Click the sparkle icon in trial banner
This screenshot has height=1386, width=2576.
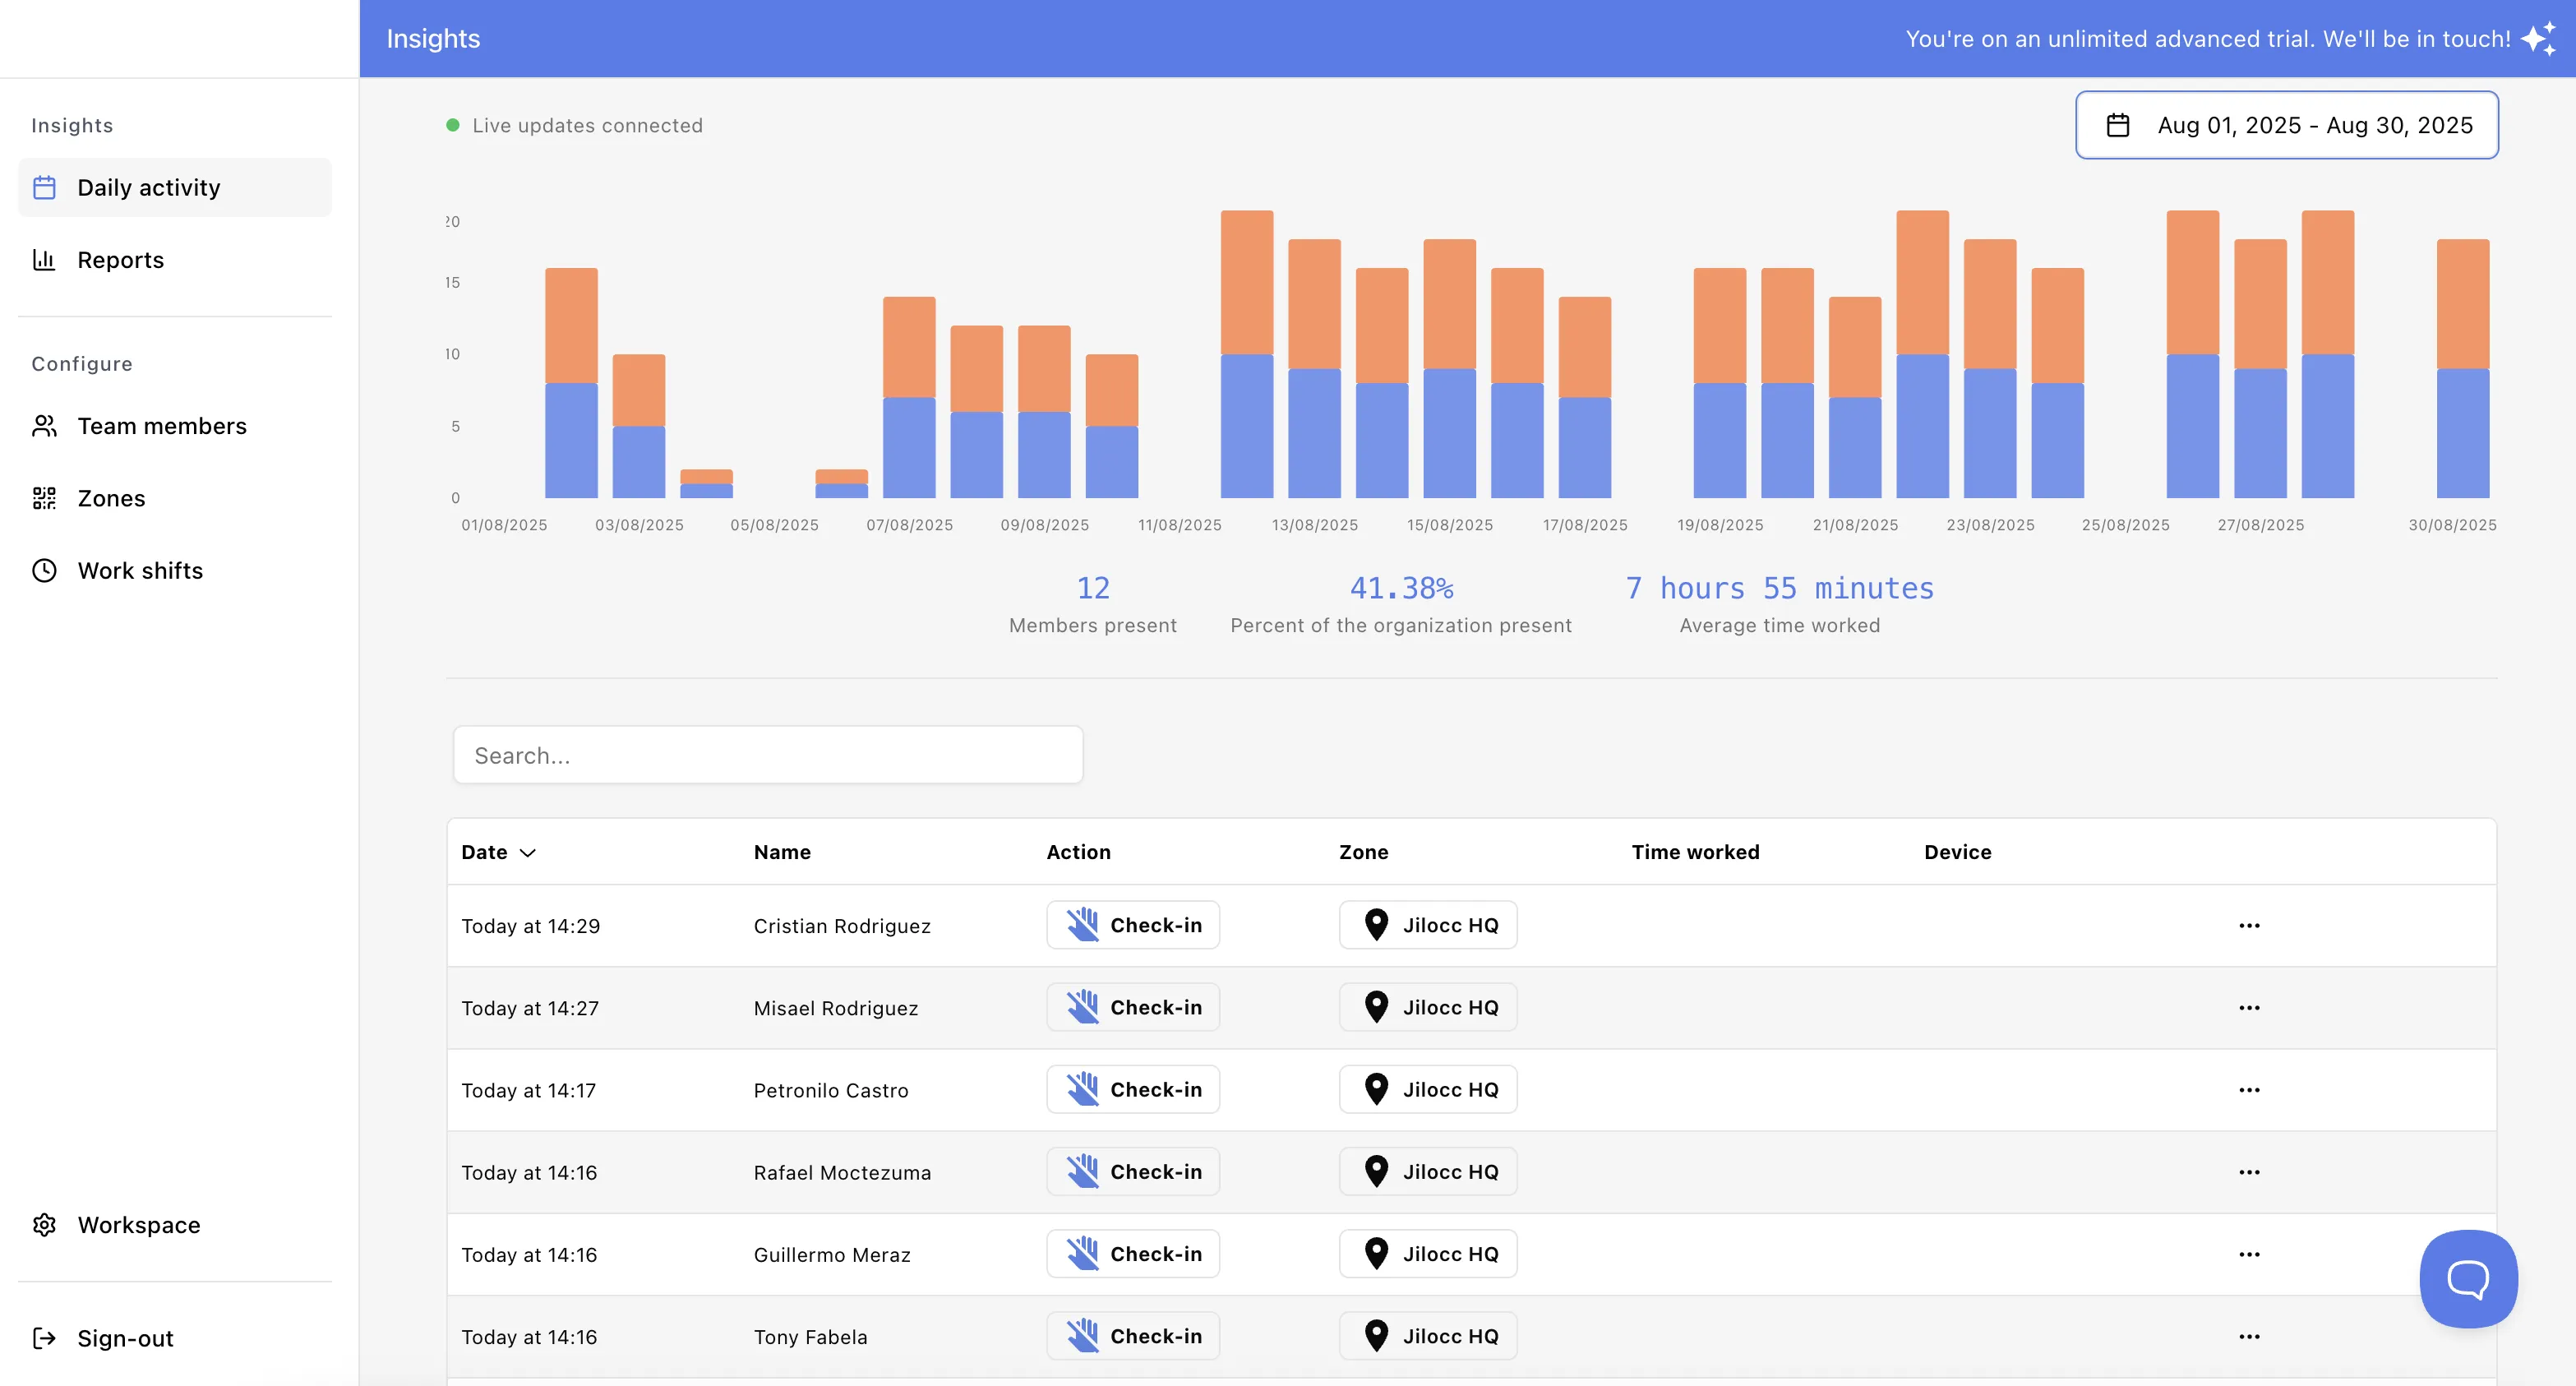pyautogui.click(x=2539, y=38)
